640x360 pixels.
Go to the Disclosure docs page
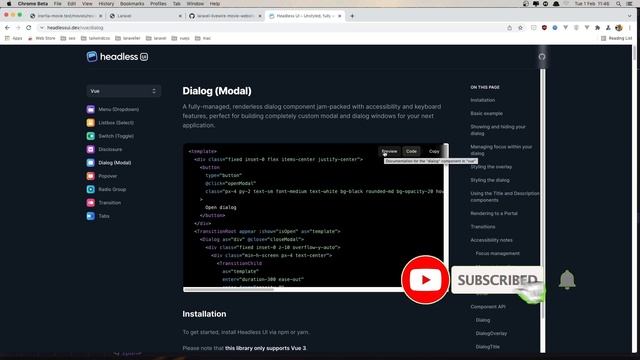click(110, 149)
